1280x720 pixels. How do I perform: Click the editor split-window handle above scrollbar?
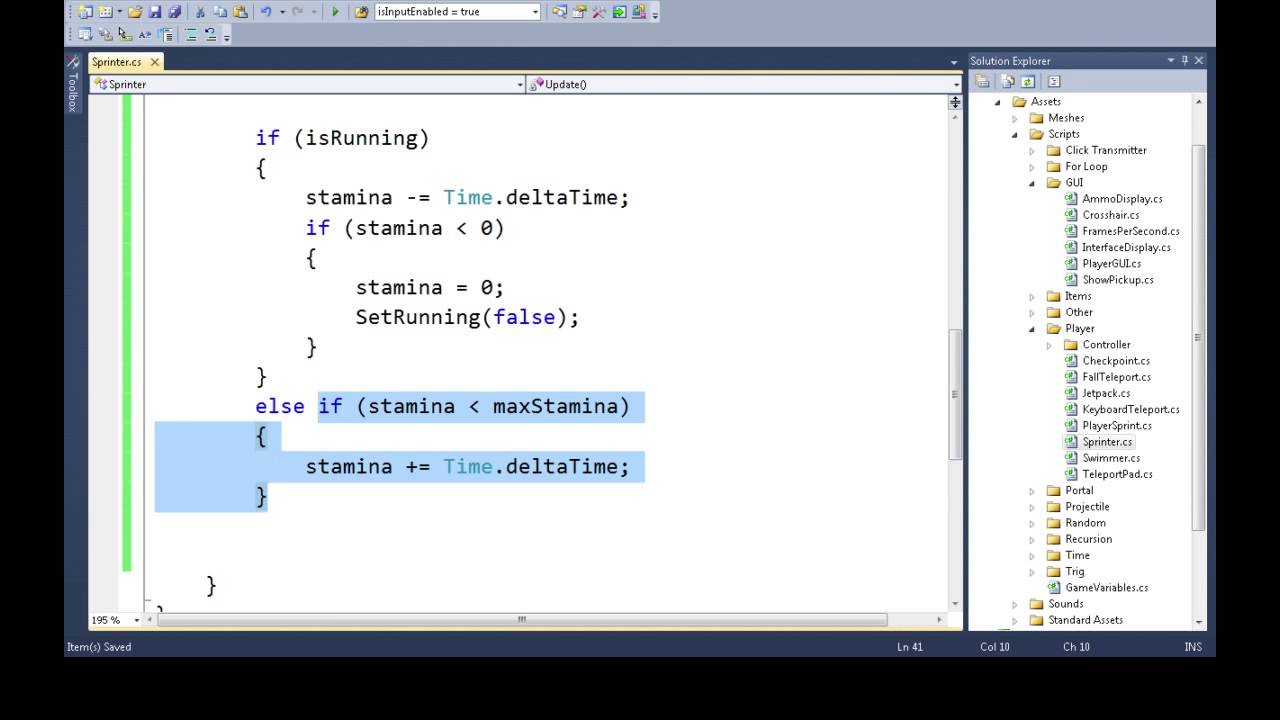coord(955,102)
